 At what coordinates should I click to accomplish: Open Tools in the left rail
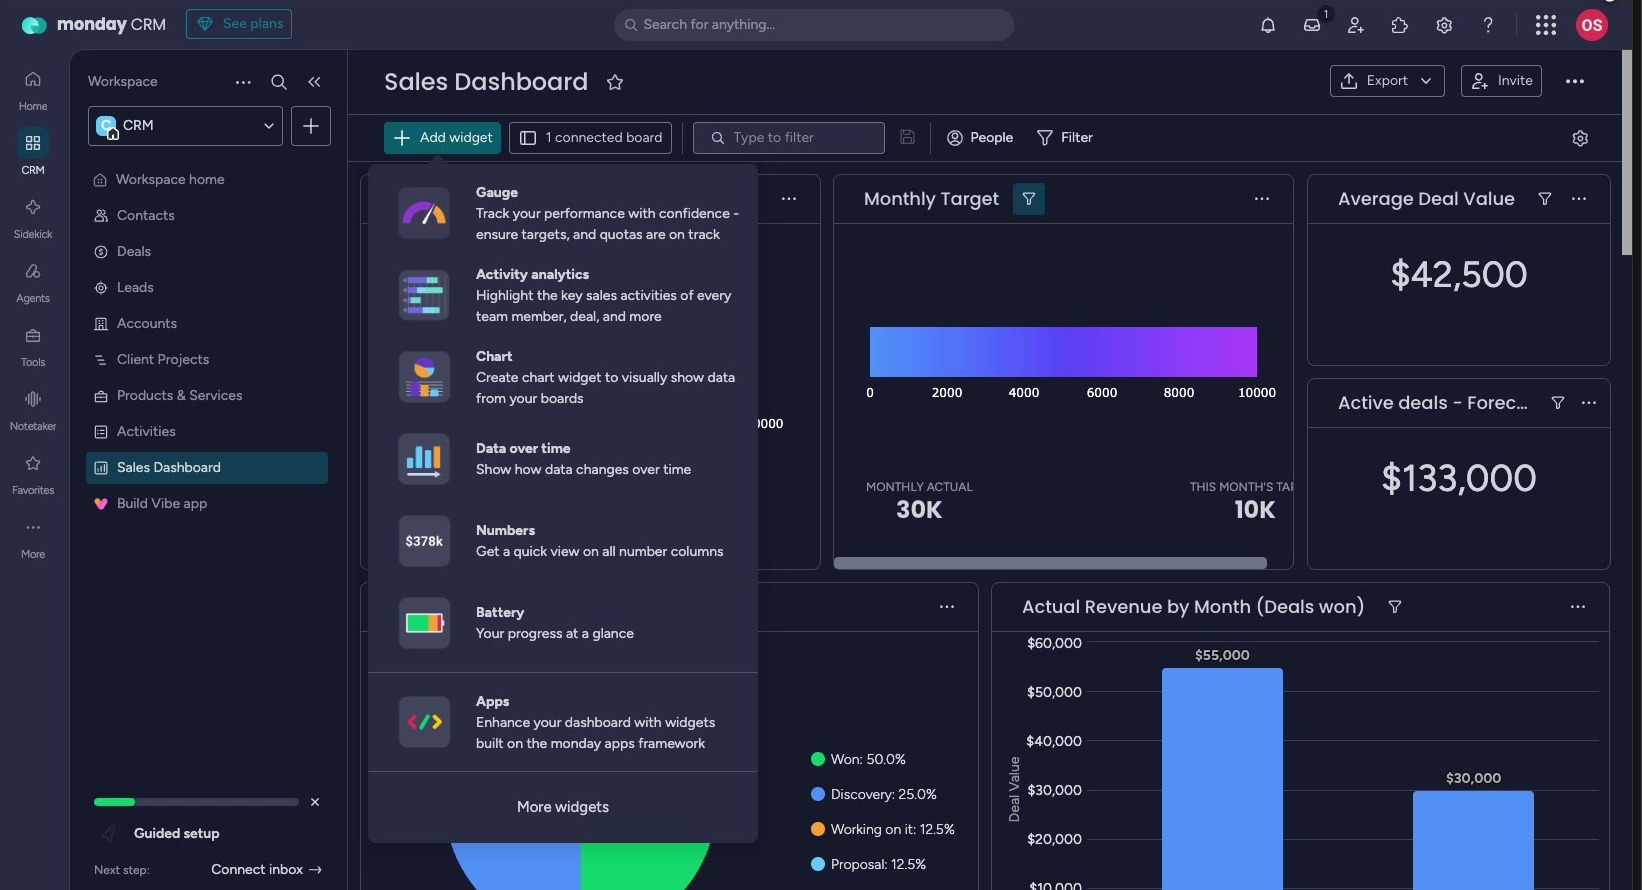click(x=33, y=346)
